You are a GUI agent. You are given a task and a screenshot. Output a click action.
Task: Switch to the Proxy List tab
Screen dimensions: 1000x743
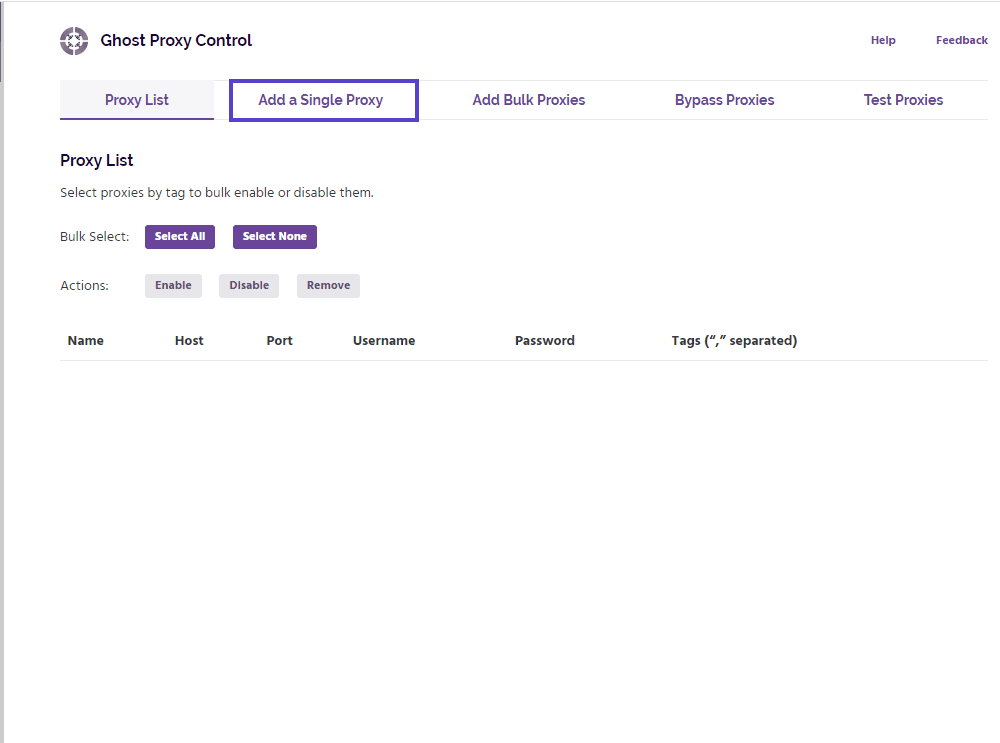pyautogui.click(x=137, y=100)
